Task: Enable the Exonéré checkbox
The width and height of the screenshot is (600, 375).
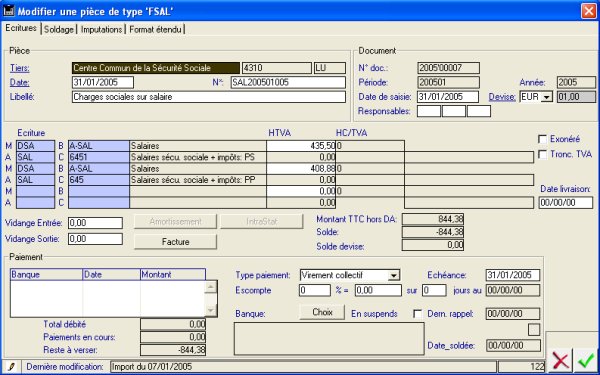Action: [542, 139]
